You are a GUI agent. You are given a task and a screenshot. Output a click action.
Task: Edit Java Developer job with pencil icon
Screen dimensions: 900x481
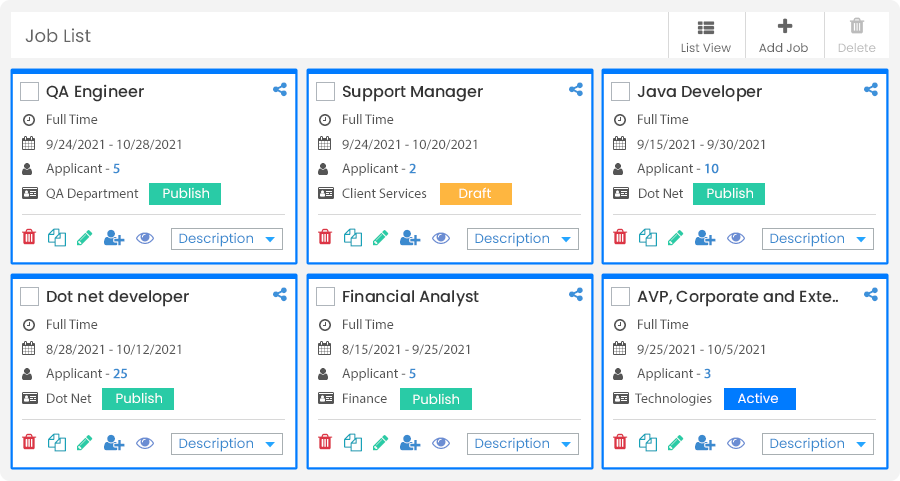click(x=676, y=238)
